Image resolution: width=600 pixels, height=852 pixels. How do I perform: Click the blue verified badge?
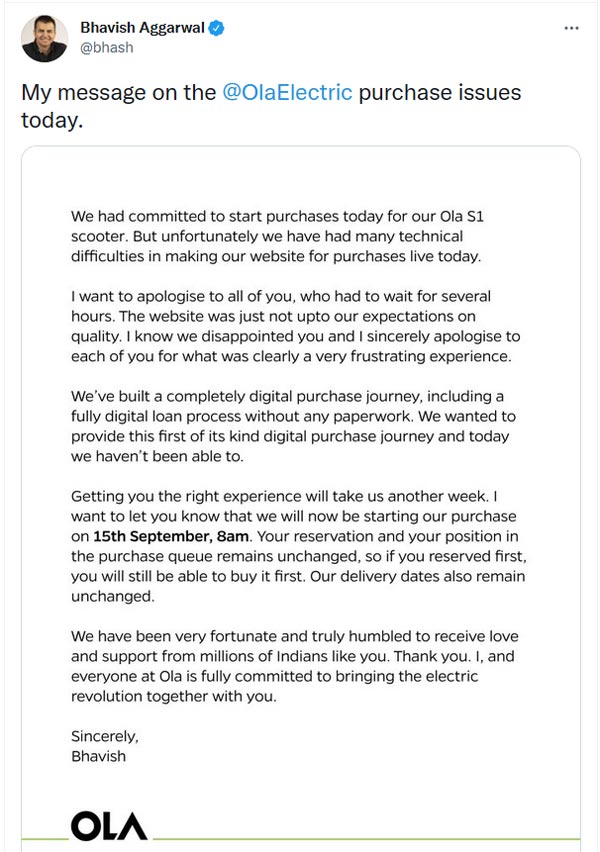pyautogui.click(x=217, y=30)
